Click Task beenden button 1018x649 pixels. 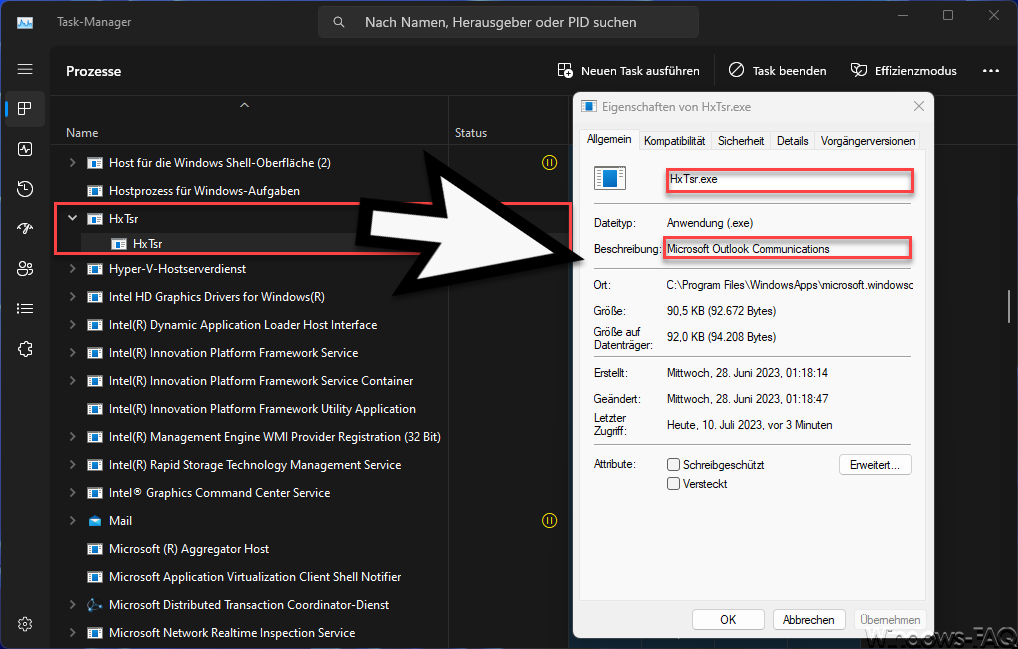tap(778, 71)
